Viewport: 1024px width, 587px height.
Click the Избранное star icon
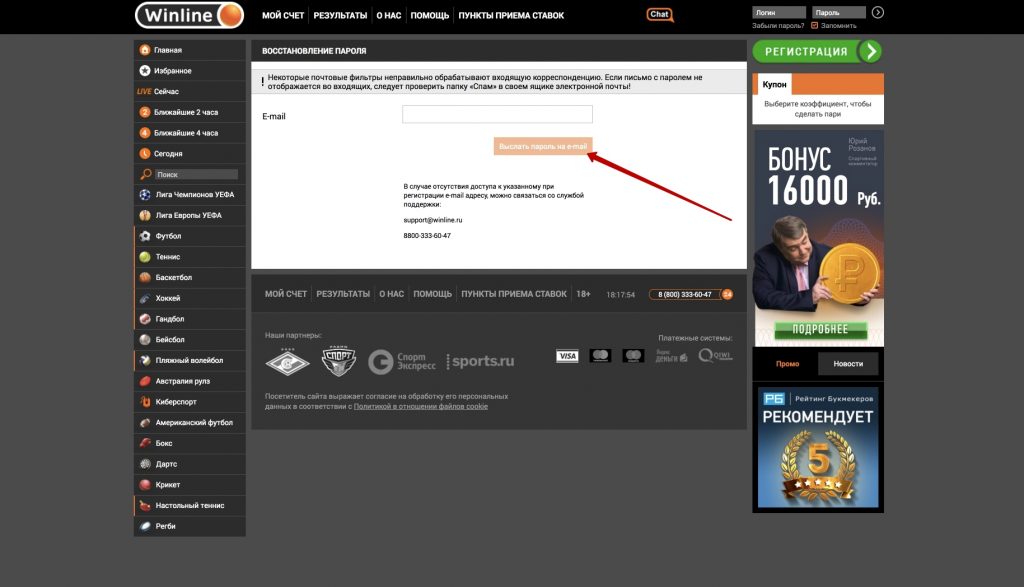click(145, 71)
